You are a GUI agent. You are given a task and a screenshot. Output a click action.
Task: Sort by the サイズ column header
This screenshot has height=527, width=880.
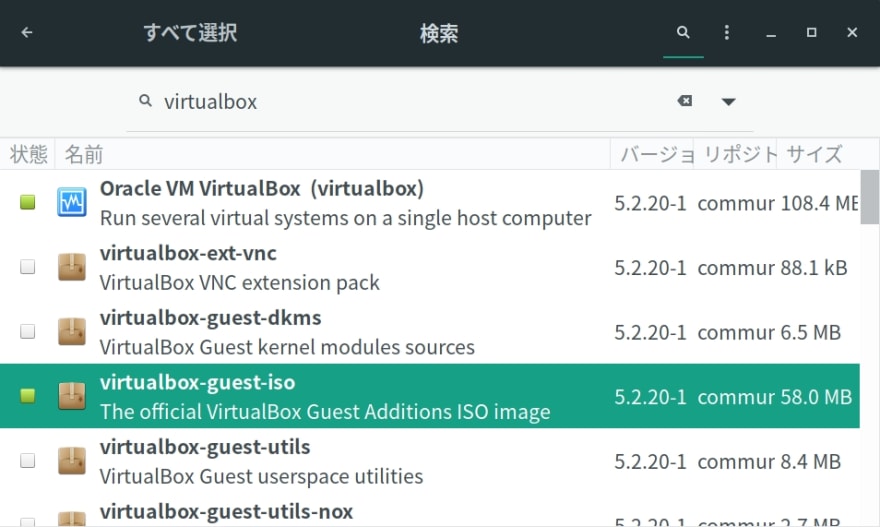tap(818, 154)
